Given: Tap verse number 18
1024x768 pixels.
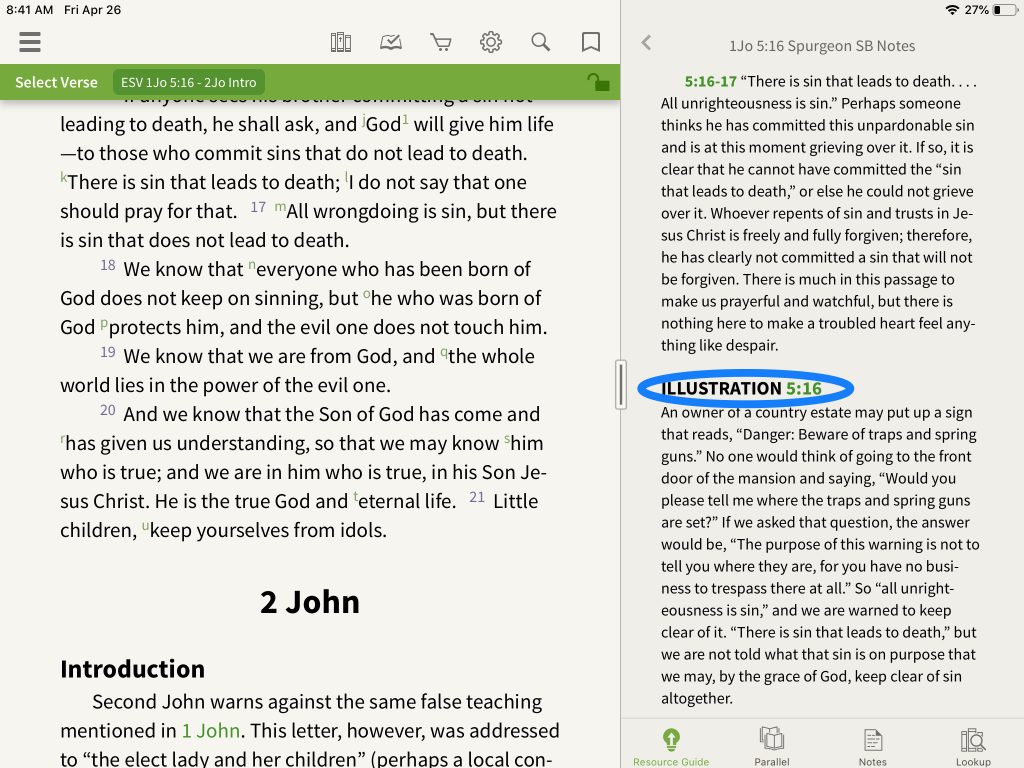Looking at the screenshot, I should pos(108,265).
